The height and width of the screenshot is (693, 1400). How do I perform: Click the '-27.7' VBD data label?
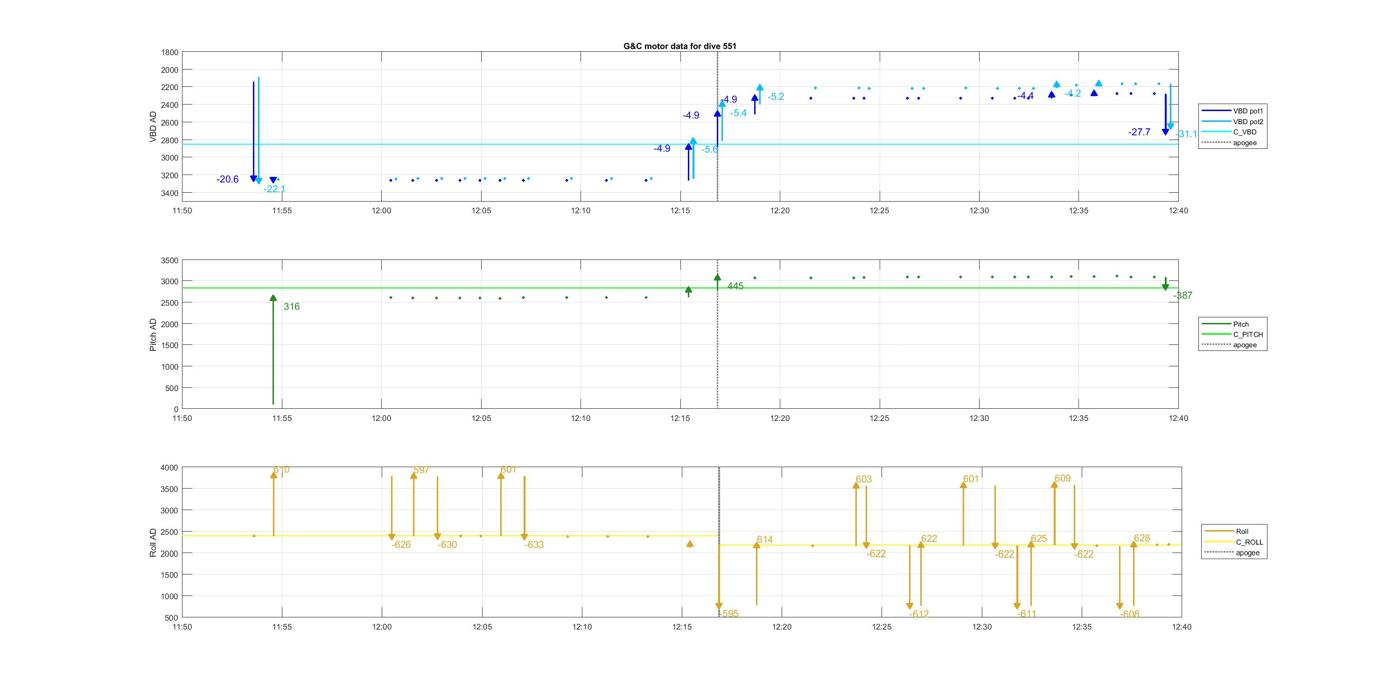click(x=1139, y=132)
